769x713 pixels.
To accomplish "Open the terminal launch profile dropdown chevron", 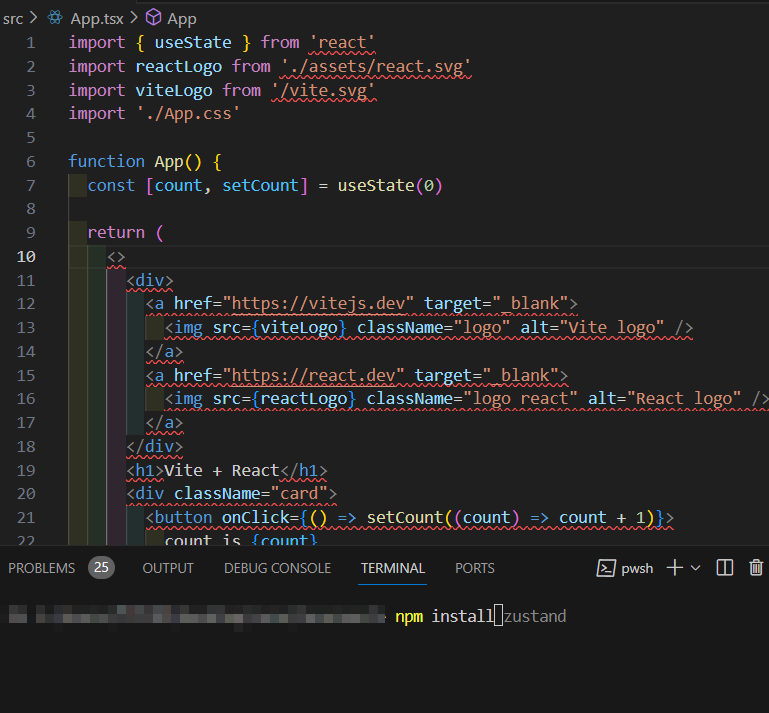I will coord(695,568).
